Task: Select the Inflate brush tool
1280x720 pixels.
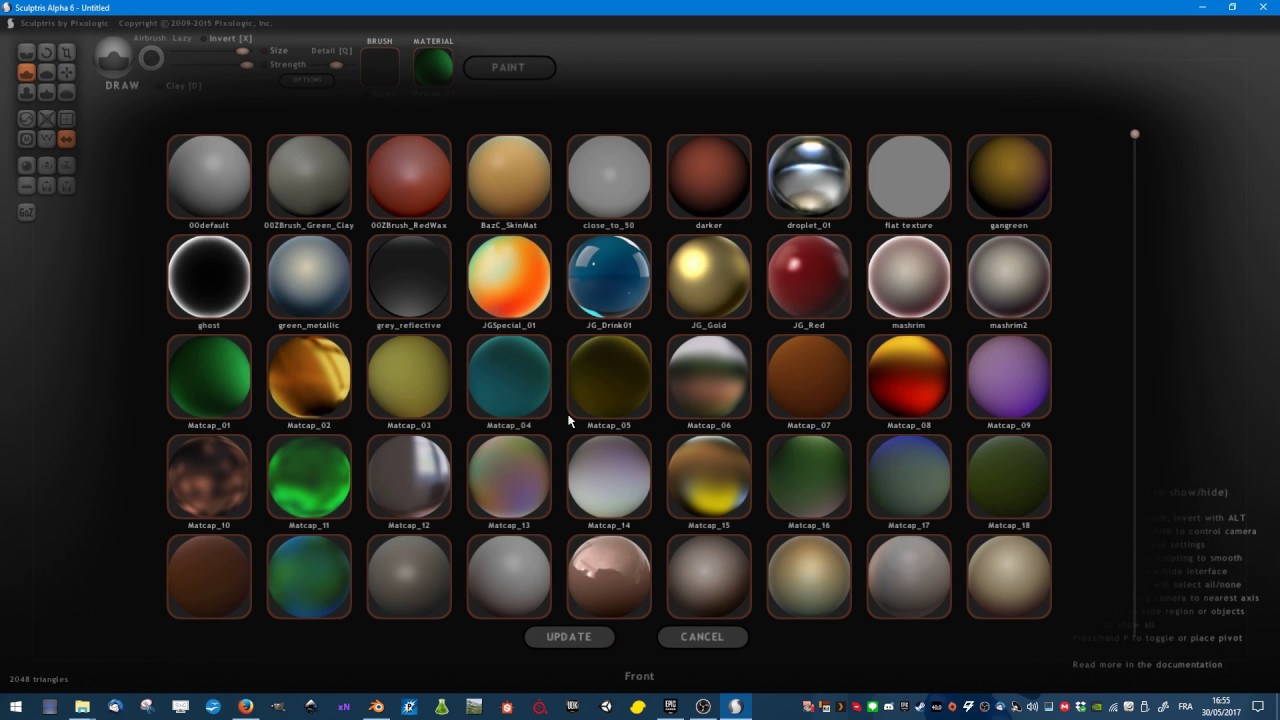Action: click(27, 92)
